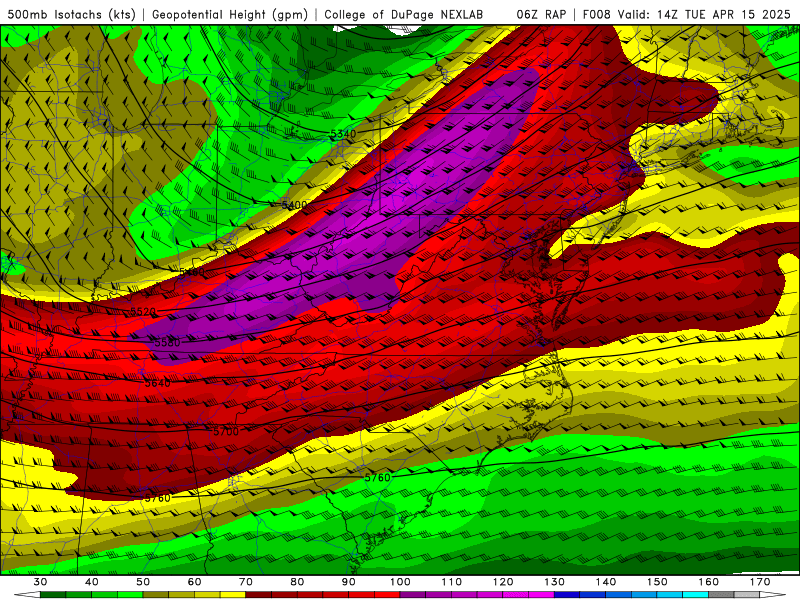Click the '100' tick on the color scale

click(401, 582)
